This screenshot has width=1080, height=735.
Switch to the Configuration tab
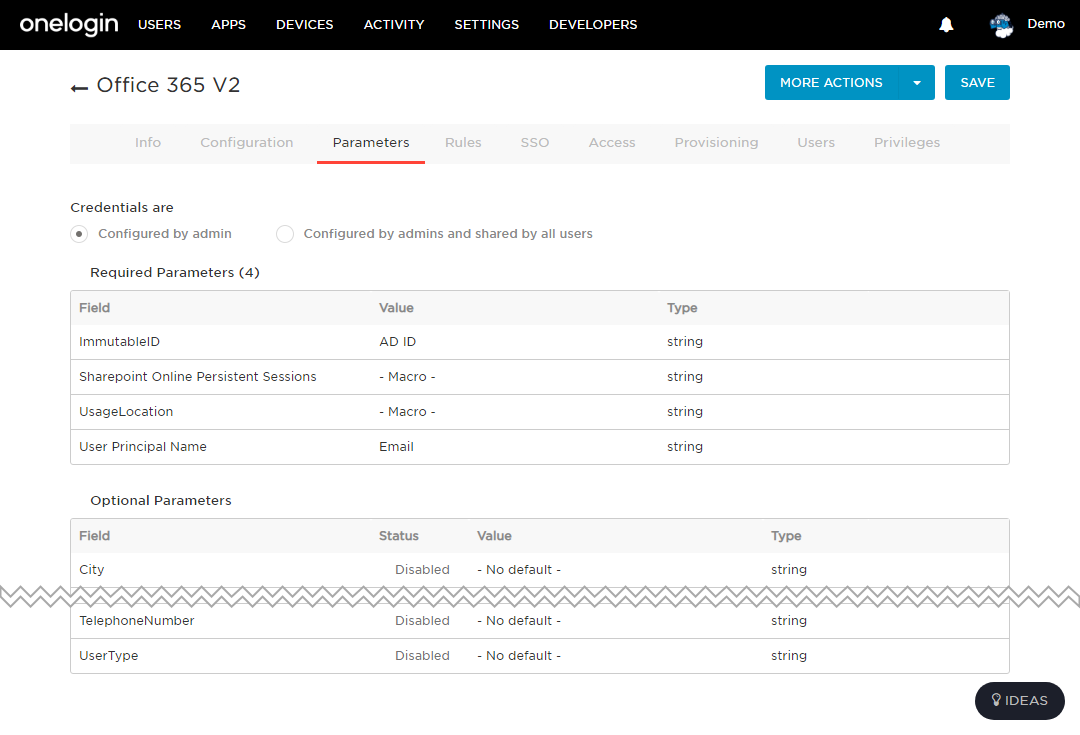[247, 143]
